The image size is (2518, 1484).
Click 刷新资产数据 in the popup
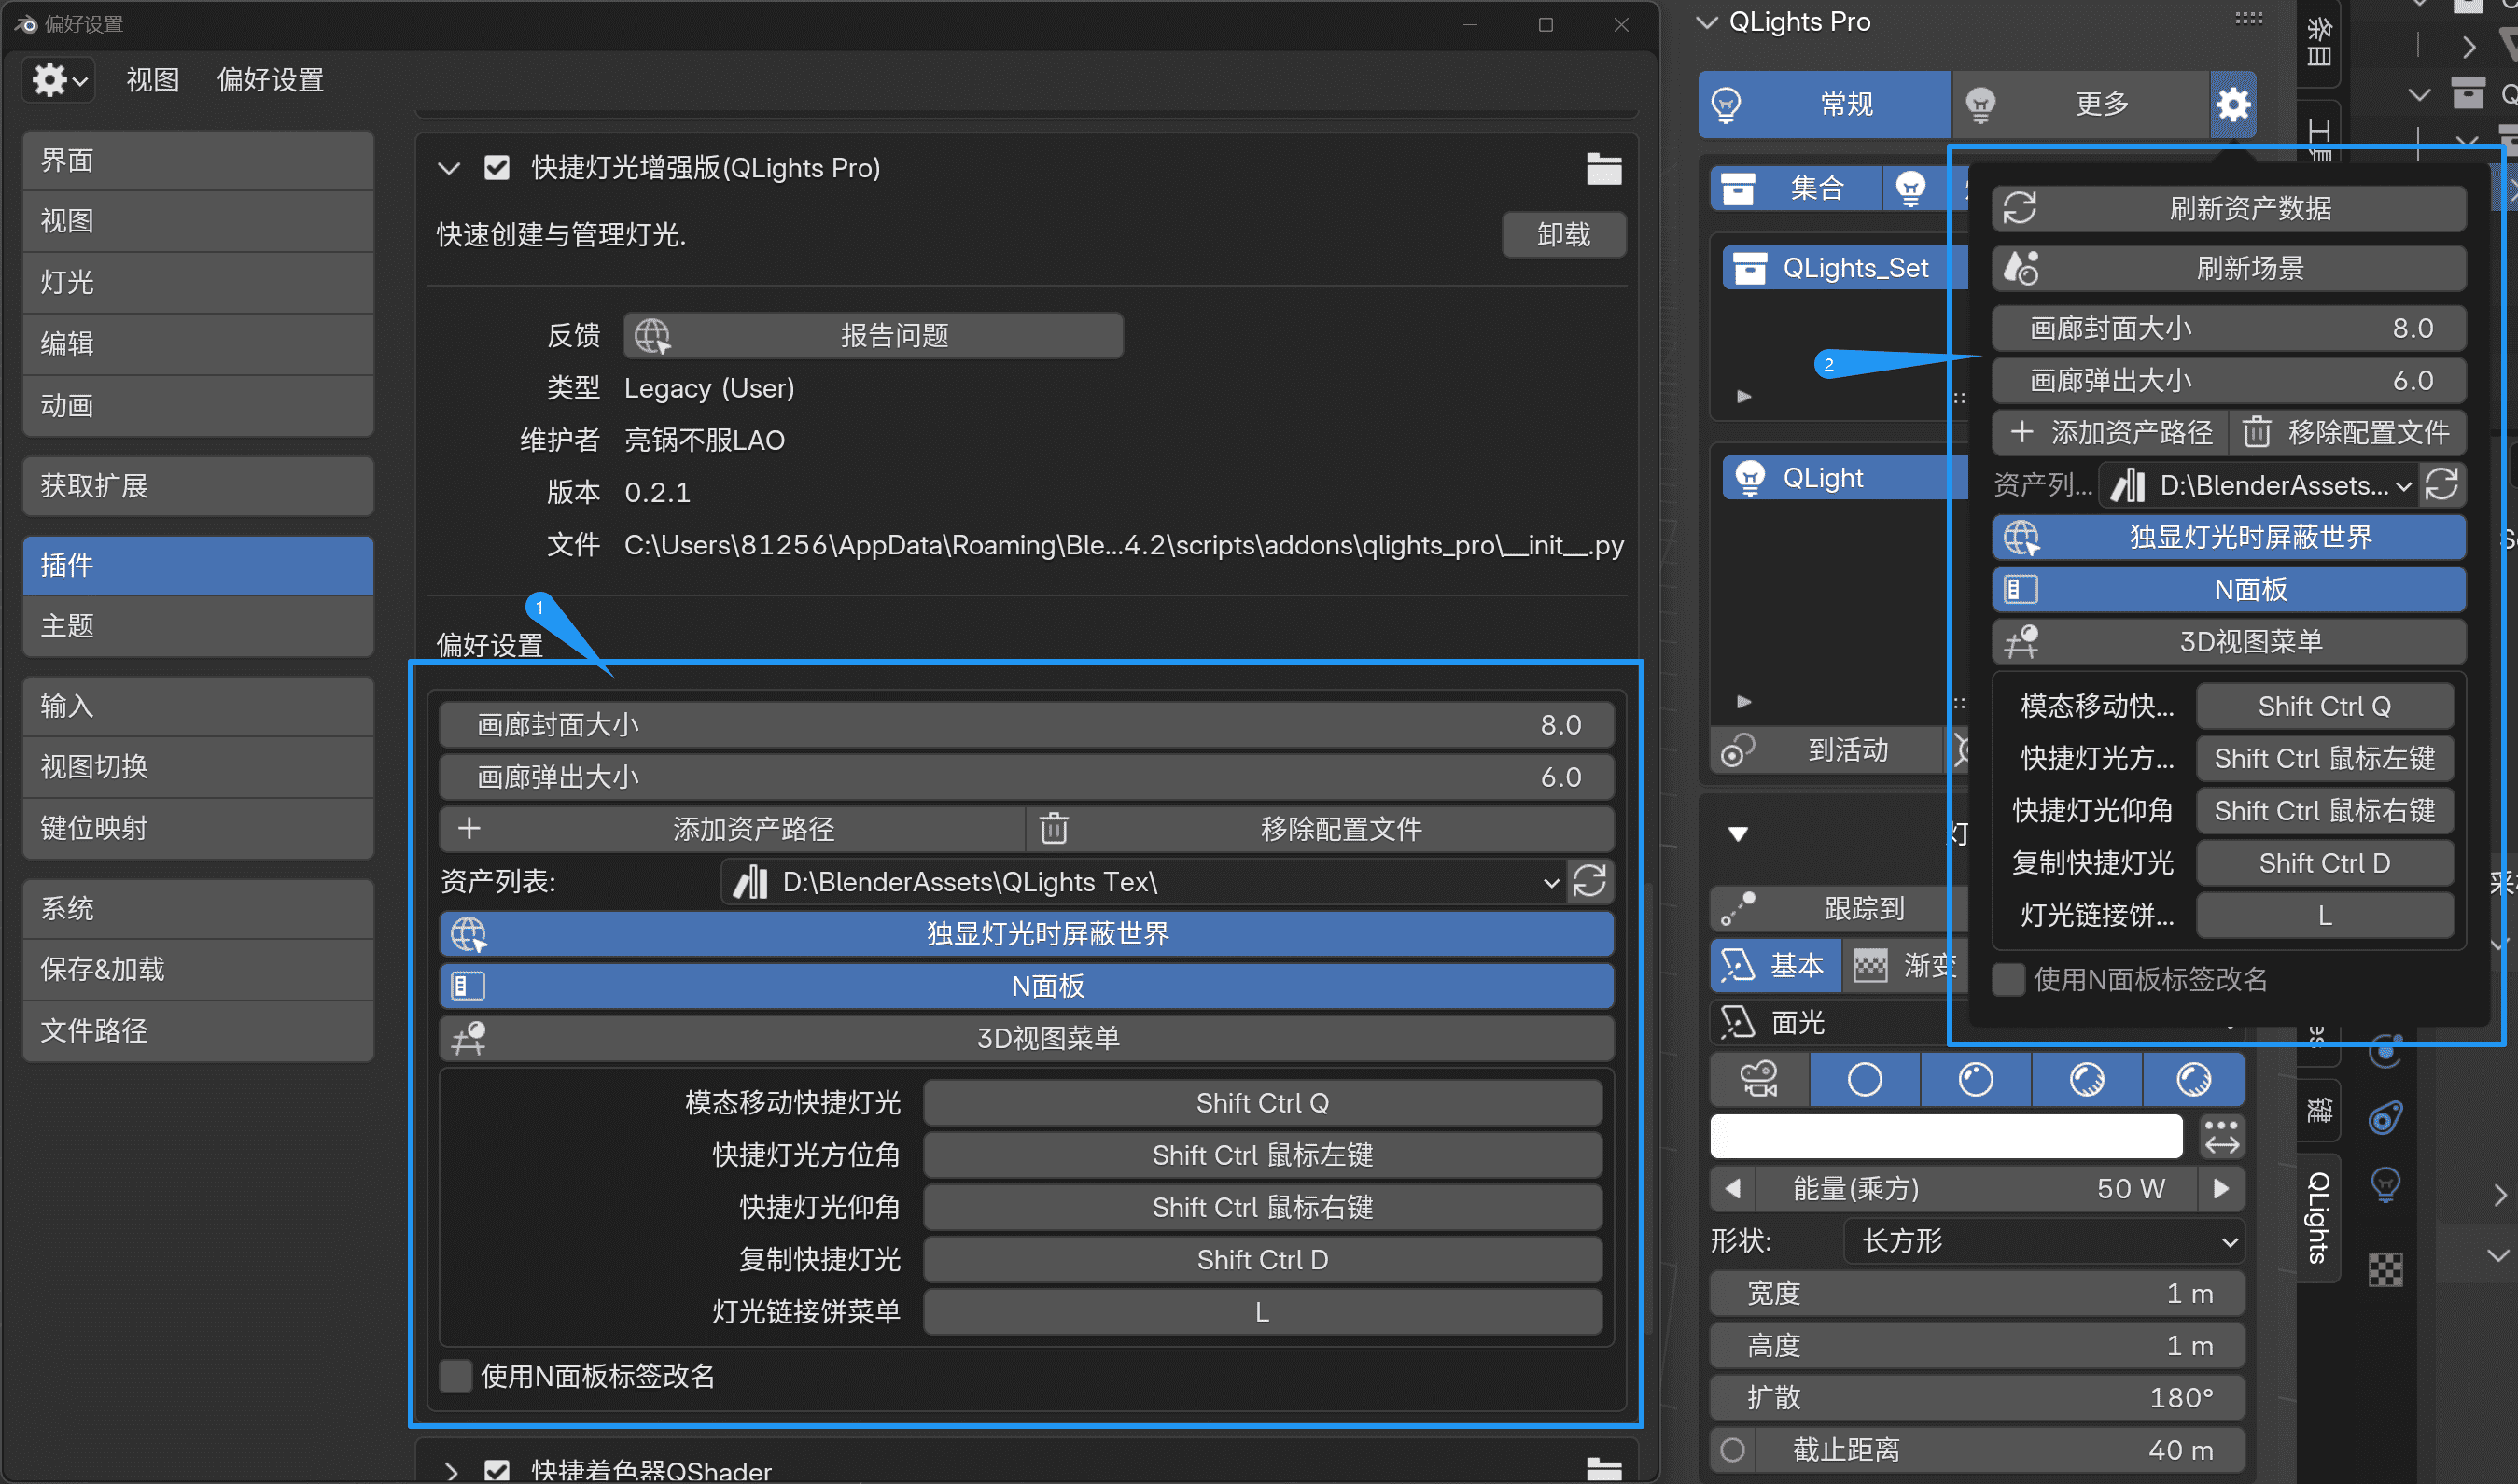point(2229,209)
